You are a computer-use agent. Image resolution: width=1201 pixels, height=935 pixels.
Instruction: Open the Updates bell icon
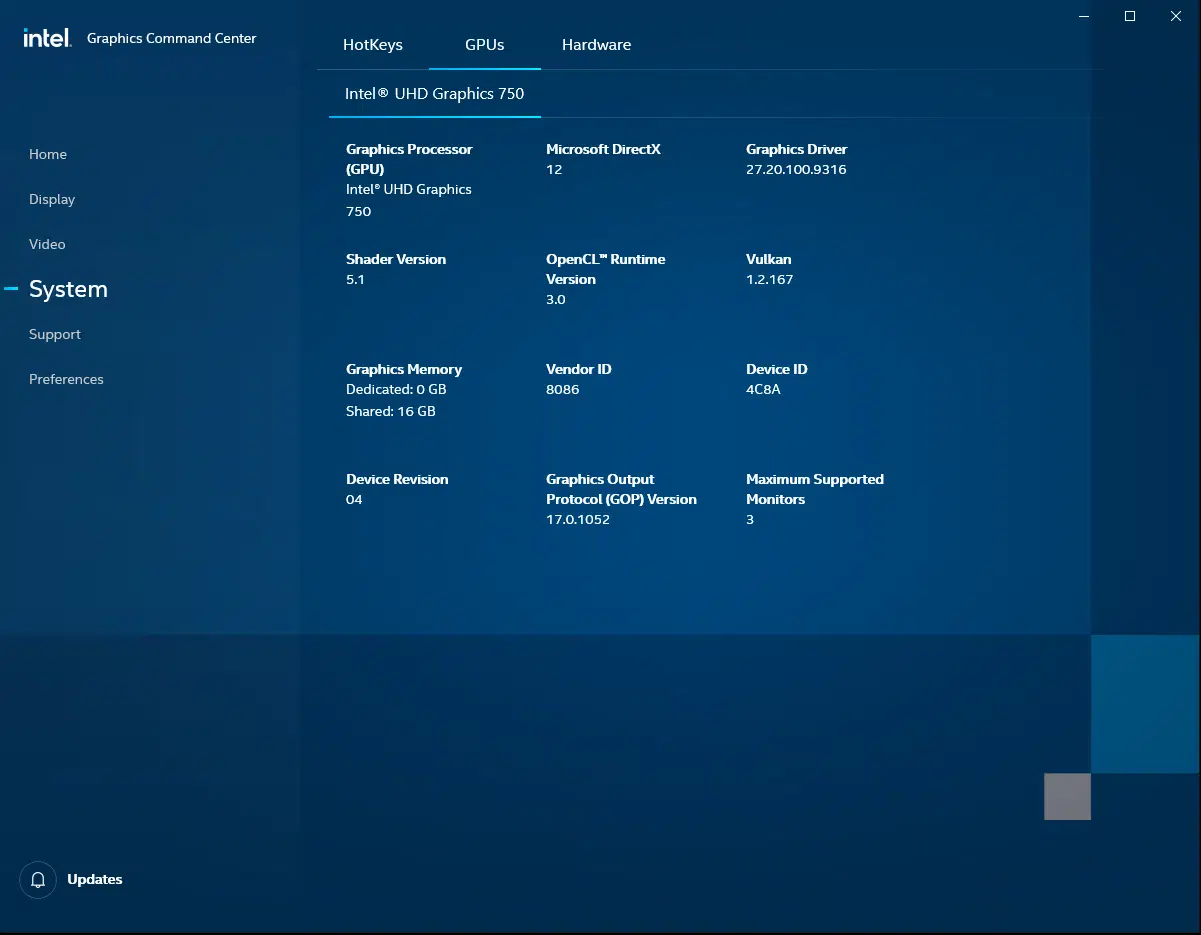pos(38,880)
